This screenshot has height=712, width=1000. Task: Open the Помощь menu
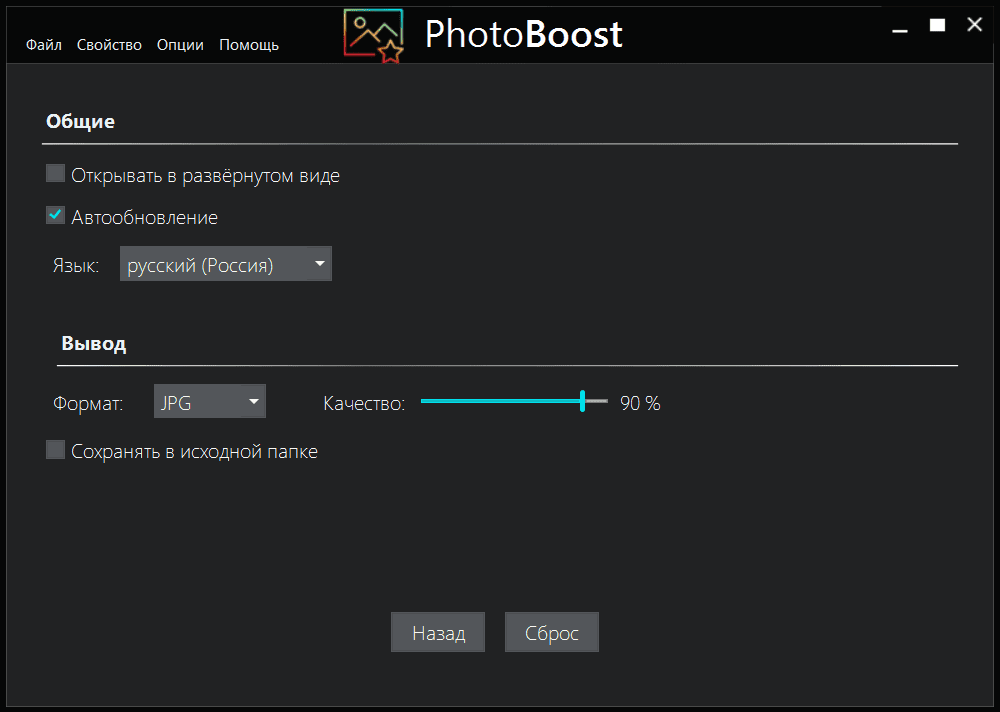[249, 45]
